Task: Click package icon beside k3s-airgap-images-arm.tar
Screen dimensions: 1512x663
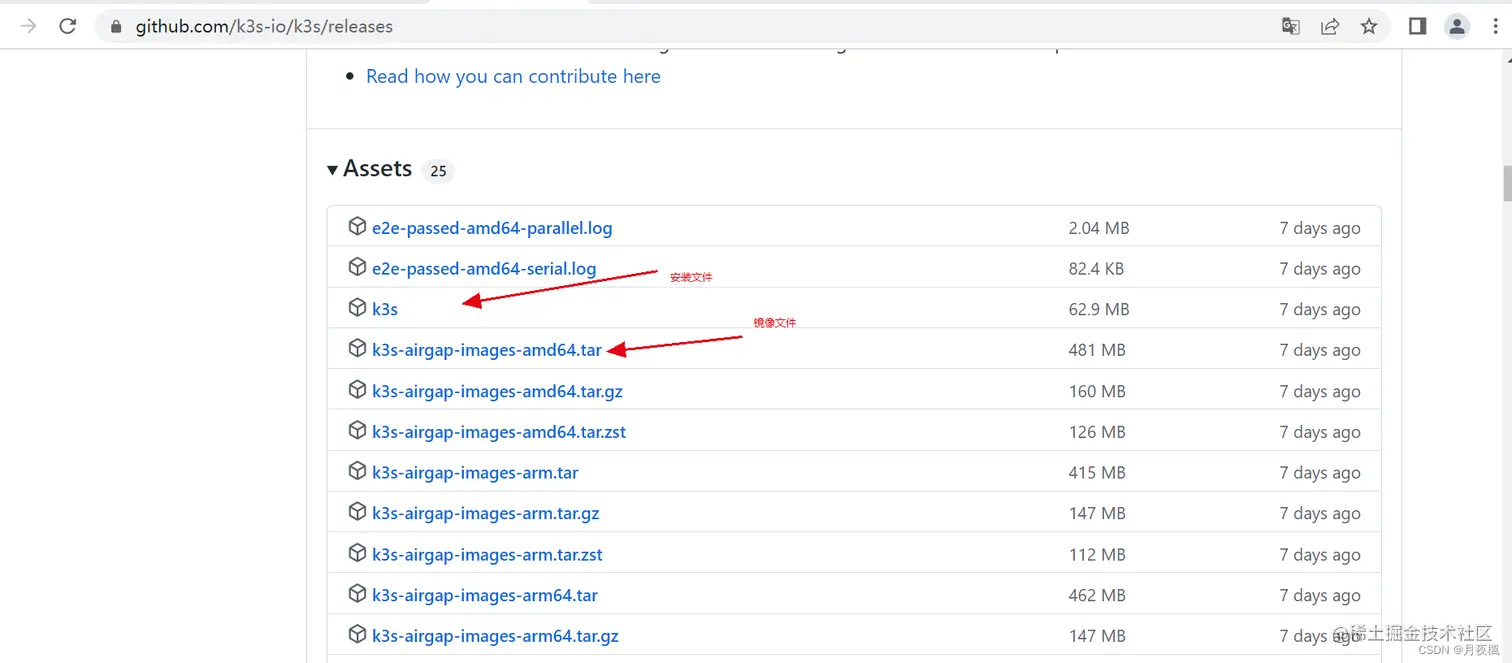Action: (357, 470)
